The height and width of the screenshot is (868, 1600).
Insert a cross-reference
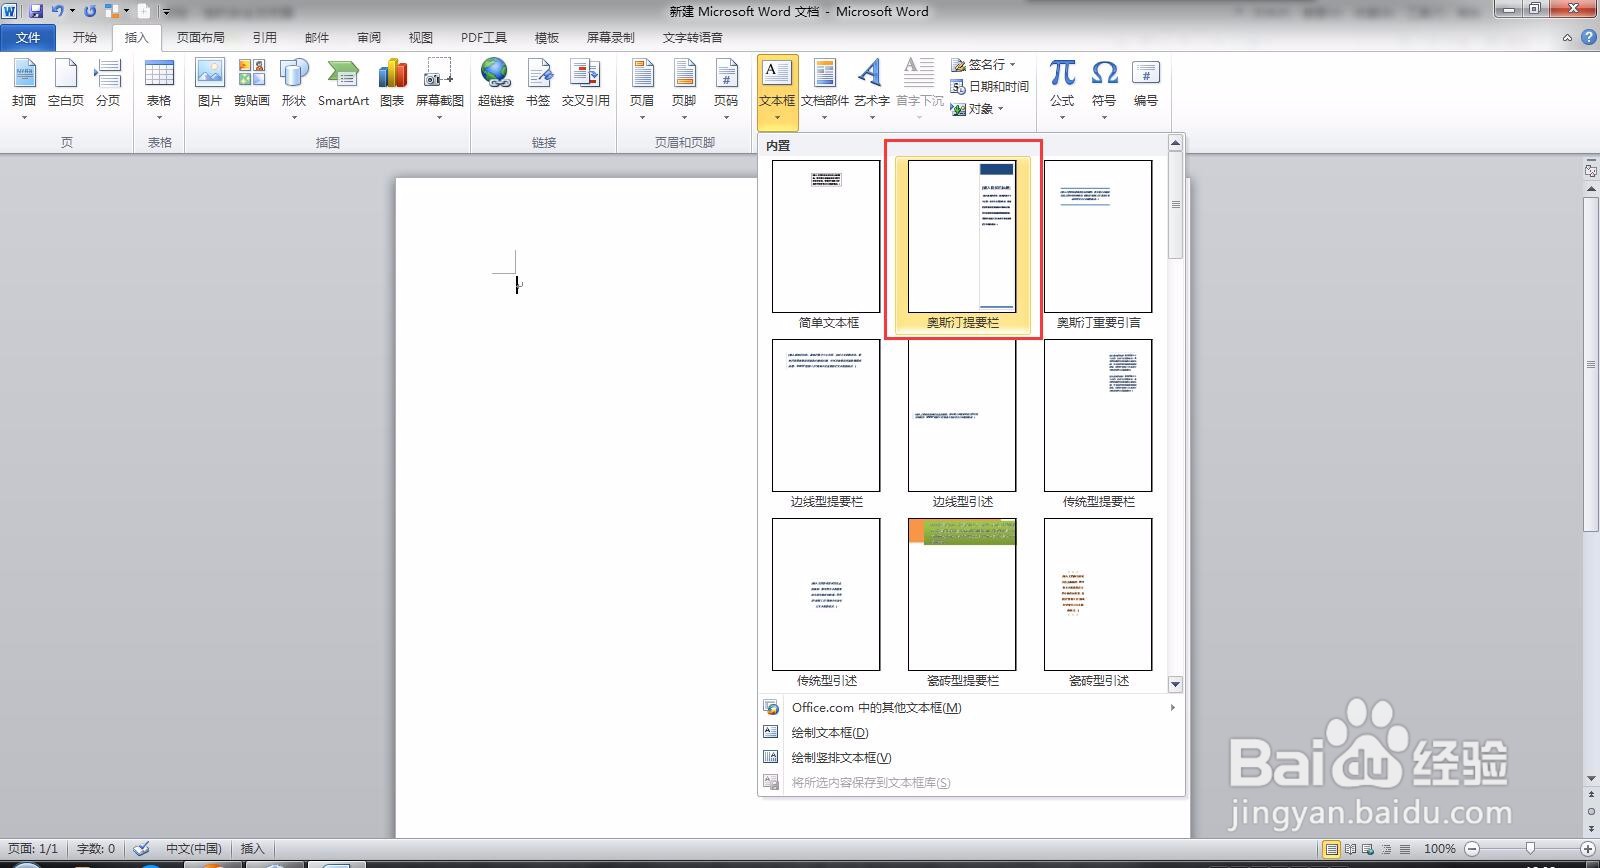(x=585, y=84)
